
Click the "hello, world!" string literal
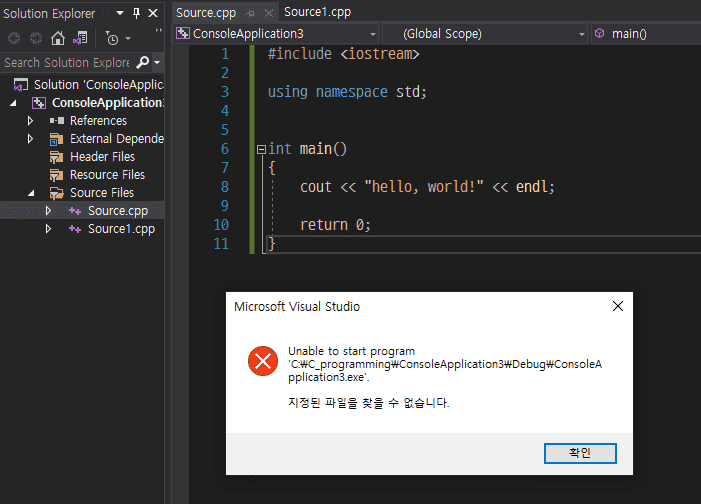[424, 186]
